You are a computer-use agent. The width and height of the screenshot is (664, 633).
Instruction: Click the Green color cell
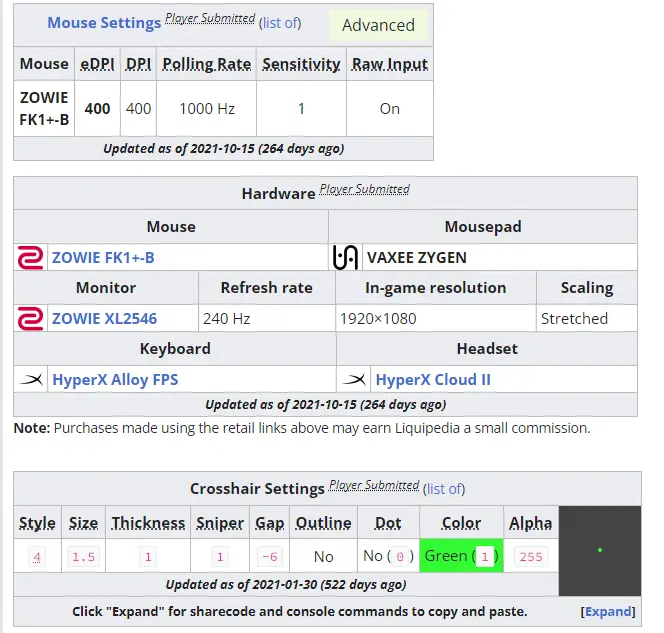(x=461, y=556)
